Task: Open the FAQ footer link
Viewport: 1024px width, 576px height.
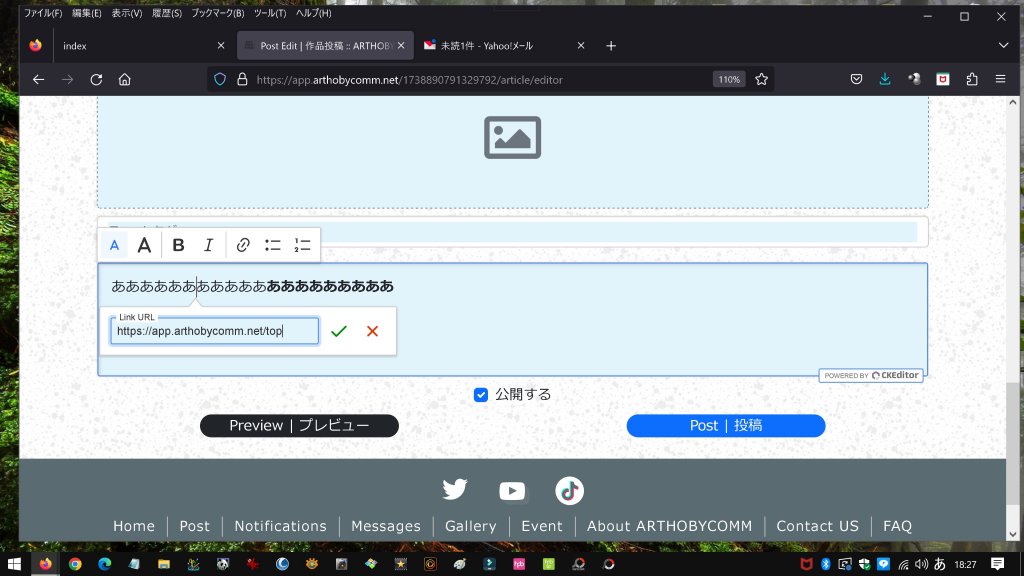Action: pyautogui.click(x=897, y=526)
